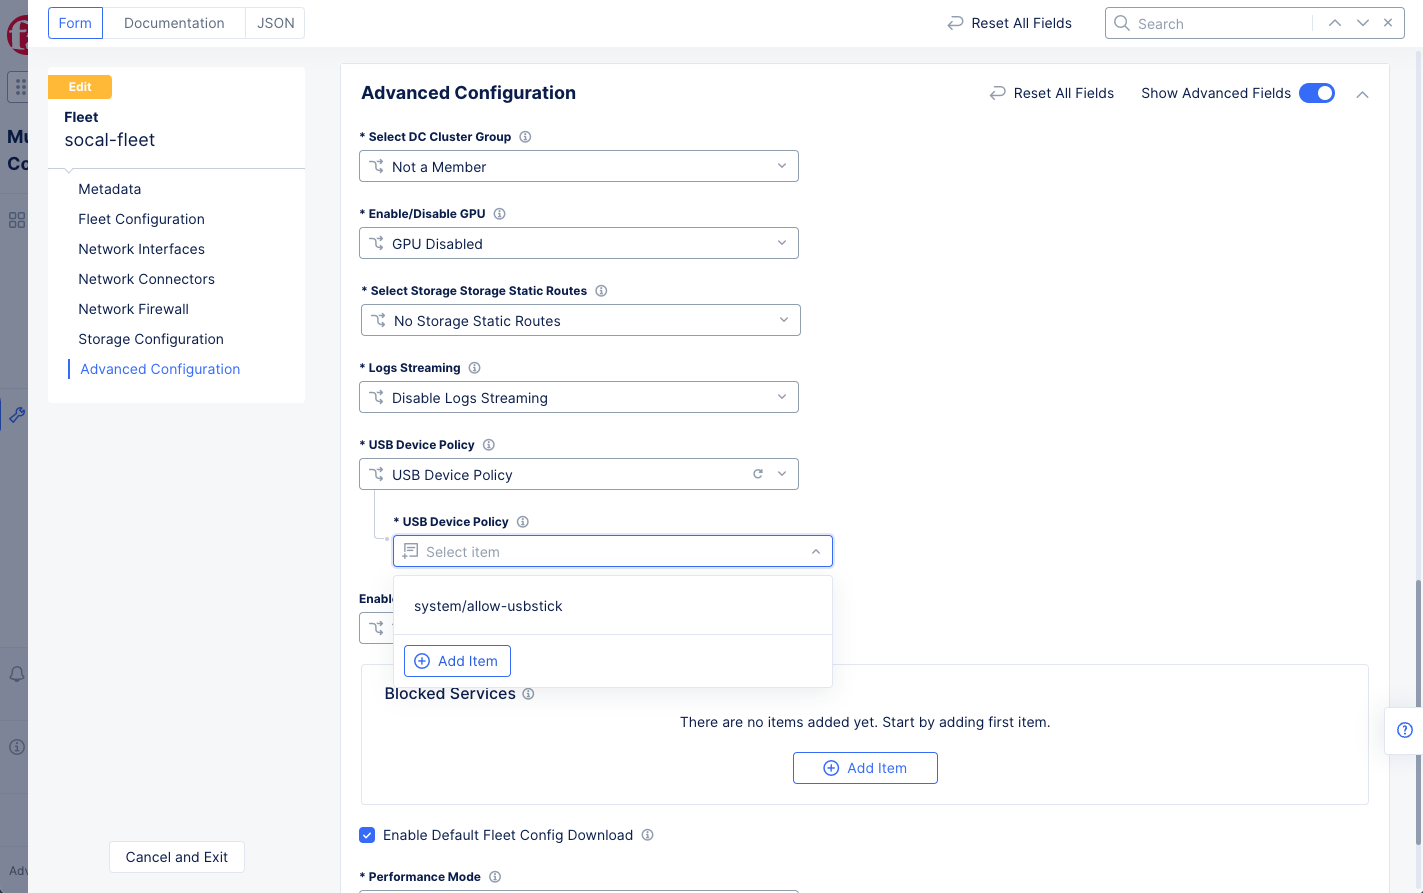Open Logs Streaming info icon

click(475, 368)
